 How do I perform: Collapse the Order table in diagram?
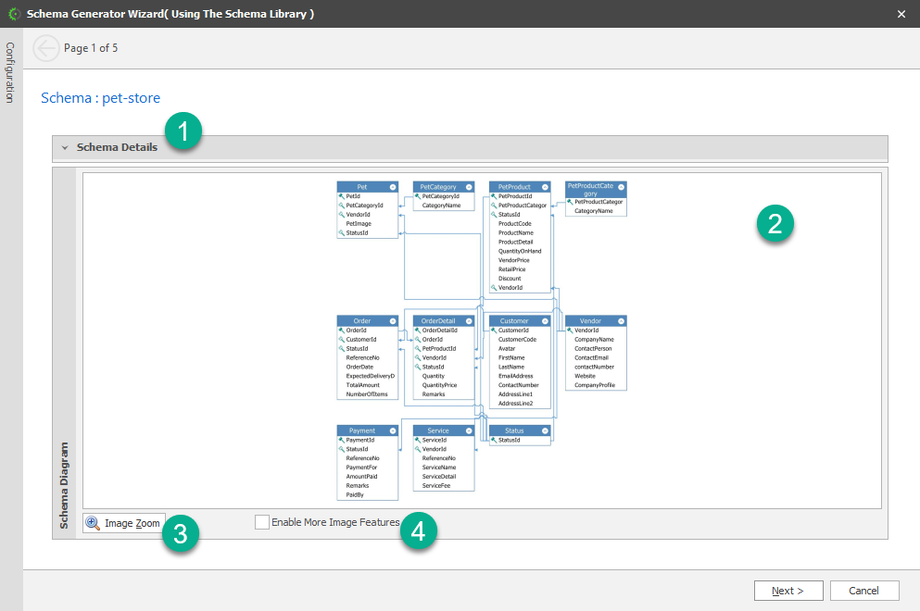(393, 321)
